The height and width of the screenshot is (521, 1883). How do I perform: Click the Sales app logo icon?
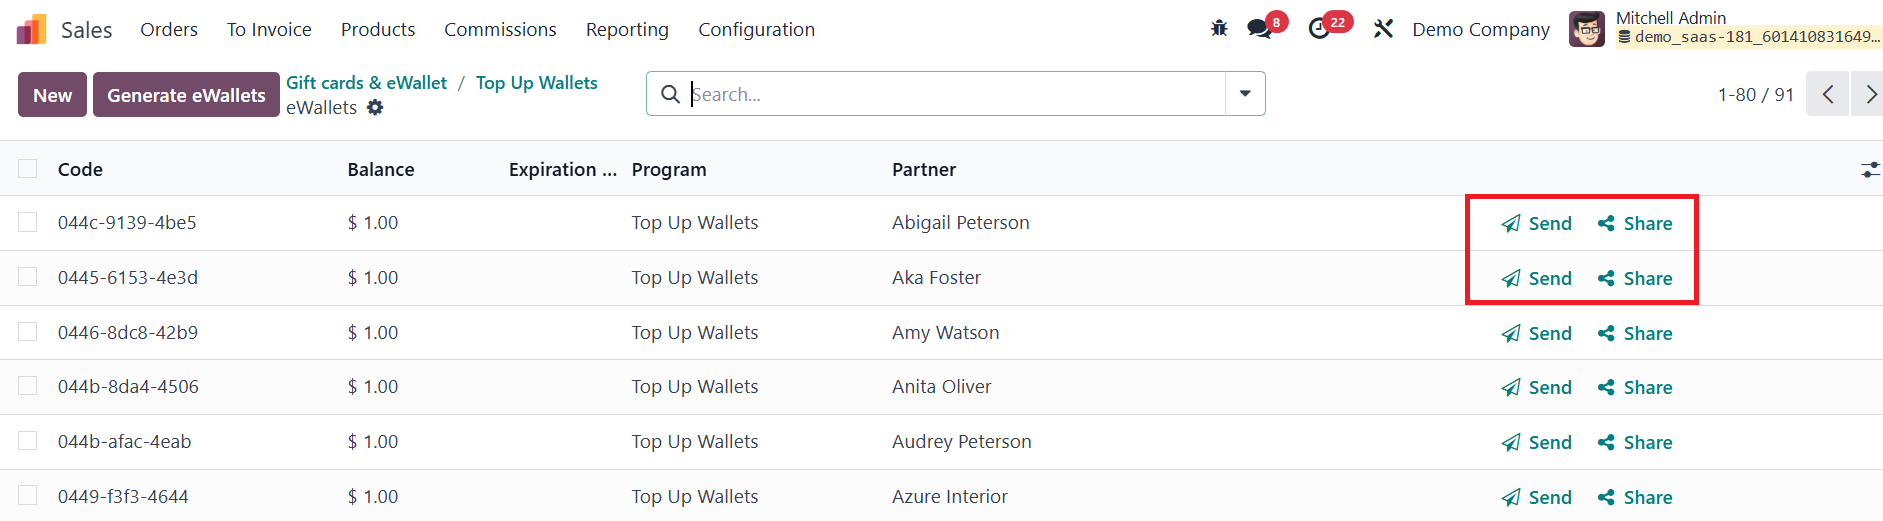click(31, 29)
